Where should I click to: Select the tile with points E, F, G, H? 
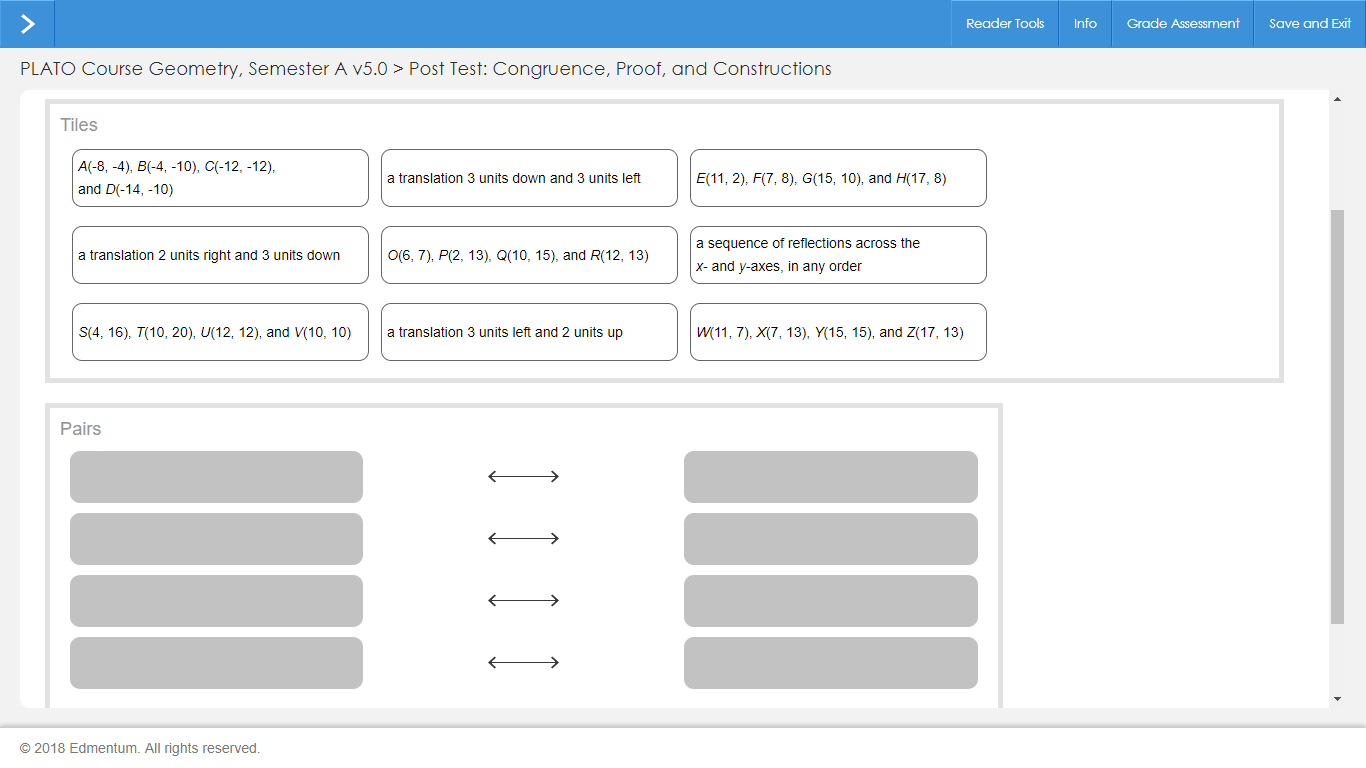pyautogui.click(x=838, y=178)
